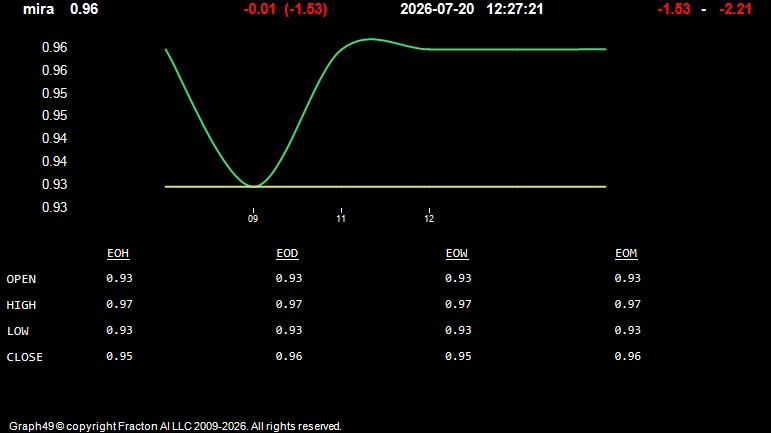The width and height of the screenshot is (771, 433).
Task: Click the OPEN row label
Action: click(21, 279)
